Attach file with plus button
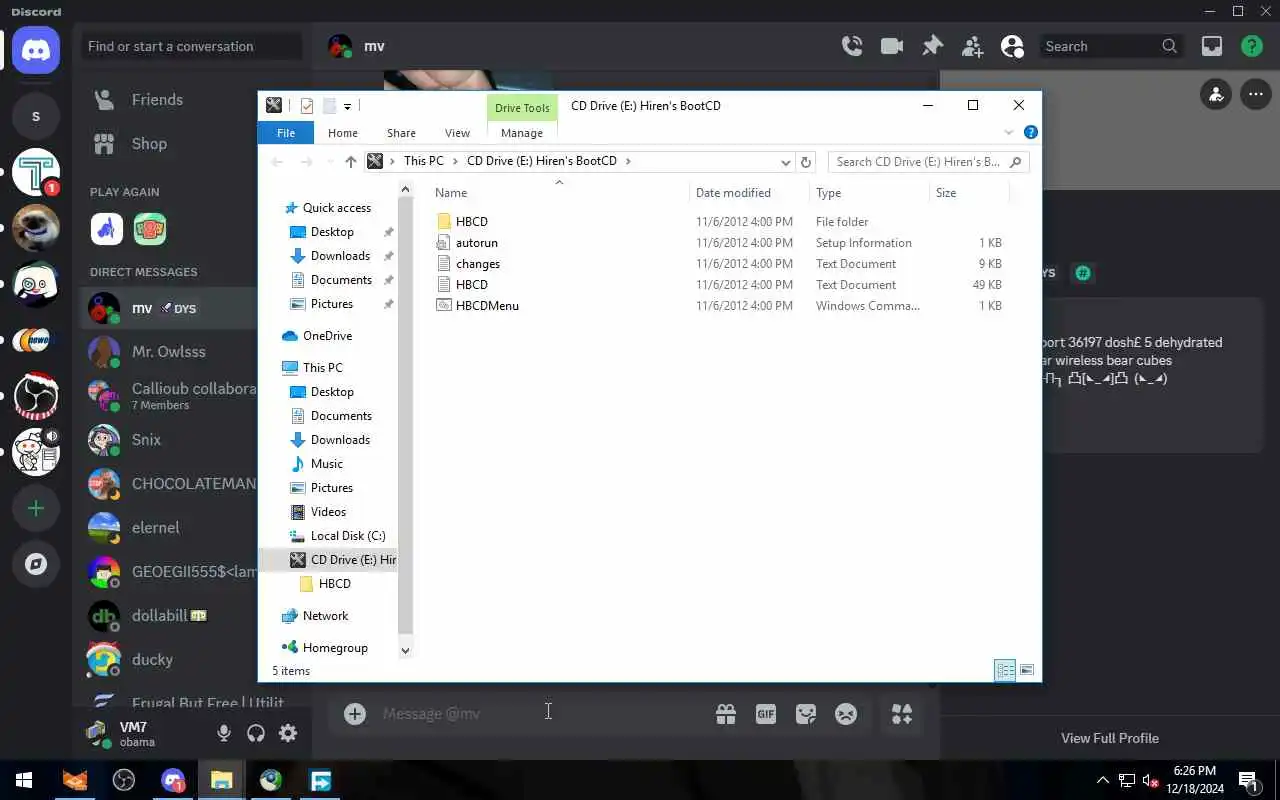This screenshot has height=800, width=1280. point(355,713)
